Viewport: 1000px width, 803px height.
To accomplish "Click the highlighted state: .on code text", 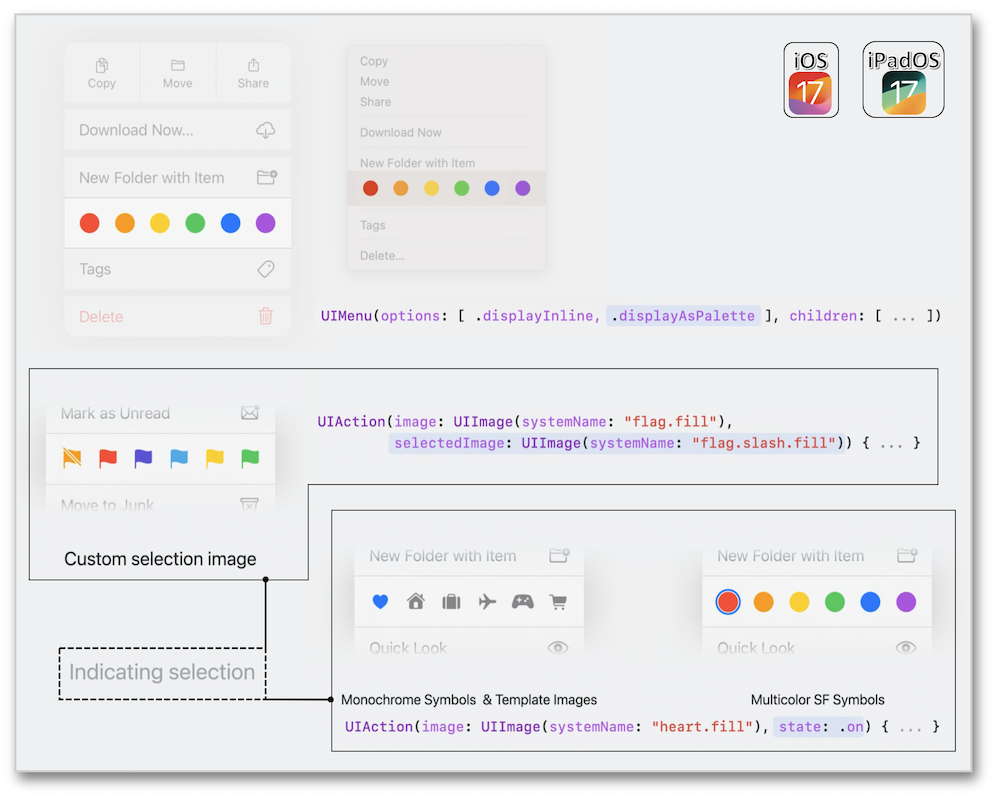I will click(821, 726).
